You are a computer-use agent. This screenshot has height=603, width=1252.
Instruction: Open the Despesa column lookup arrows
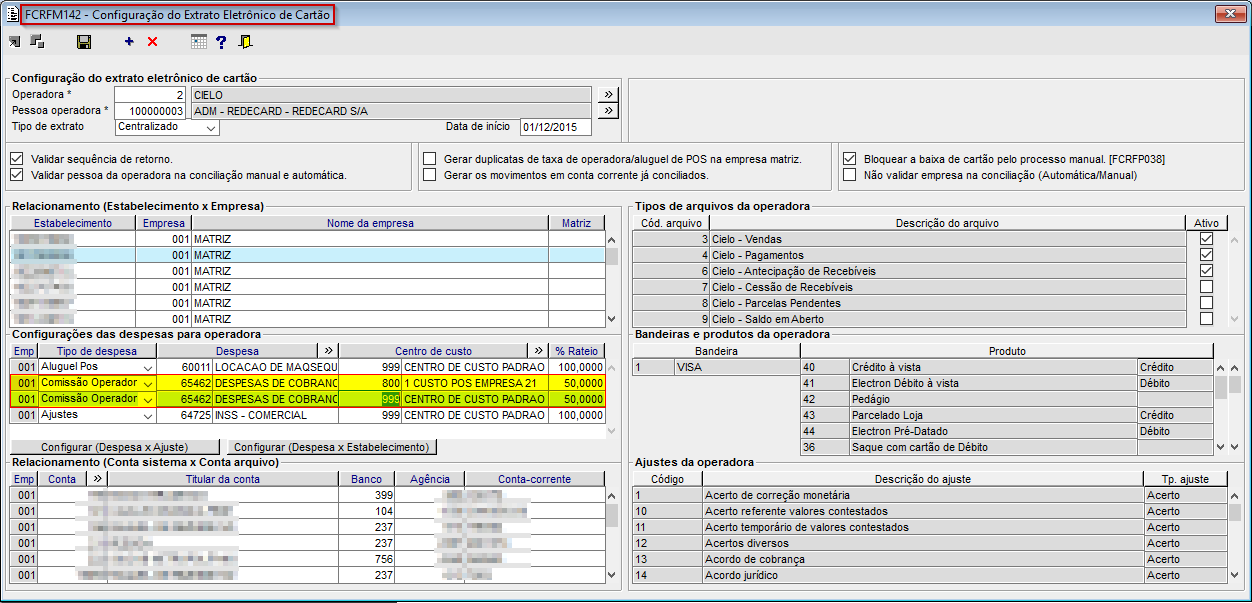(328, 351)
